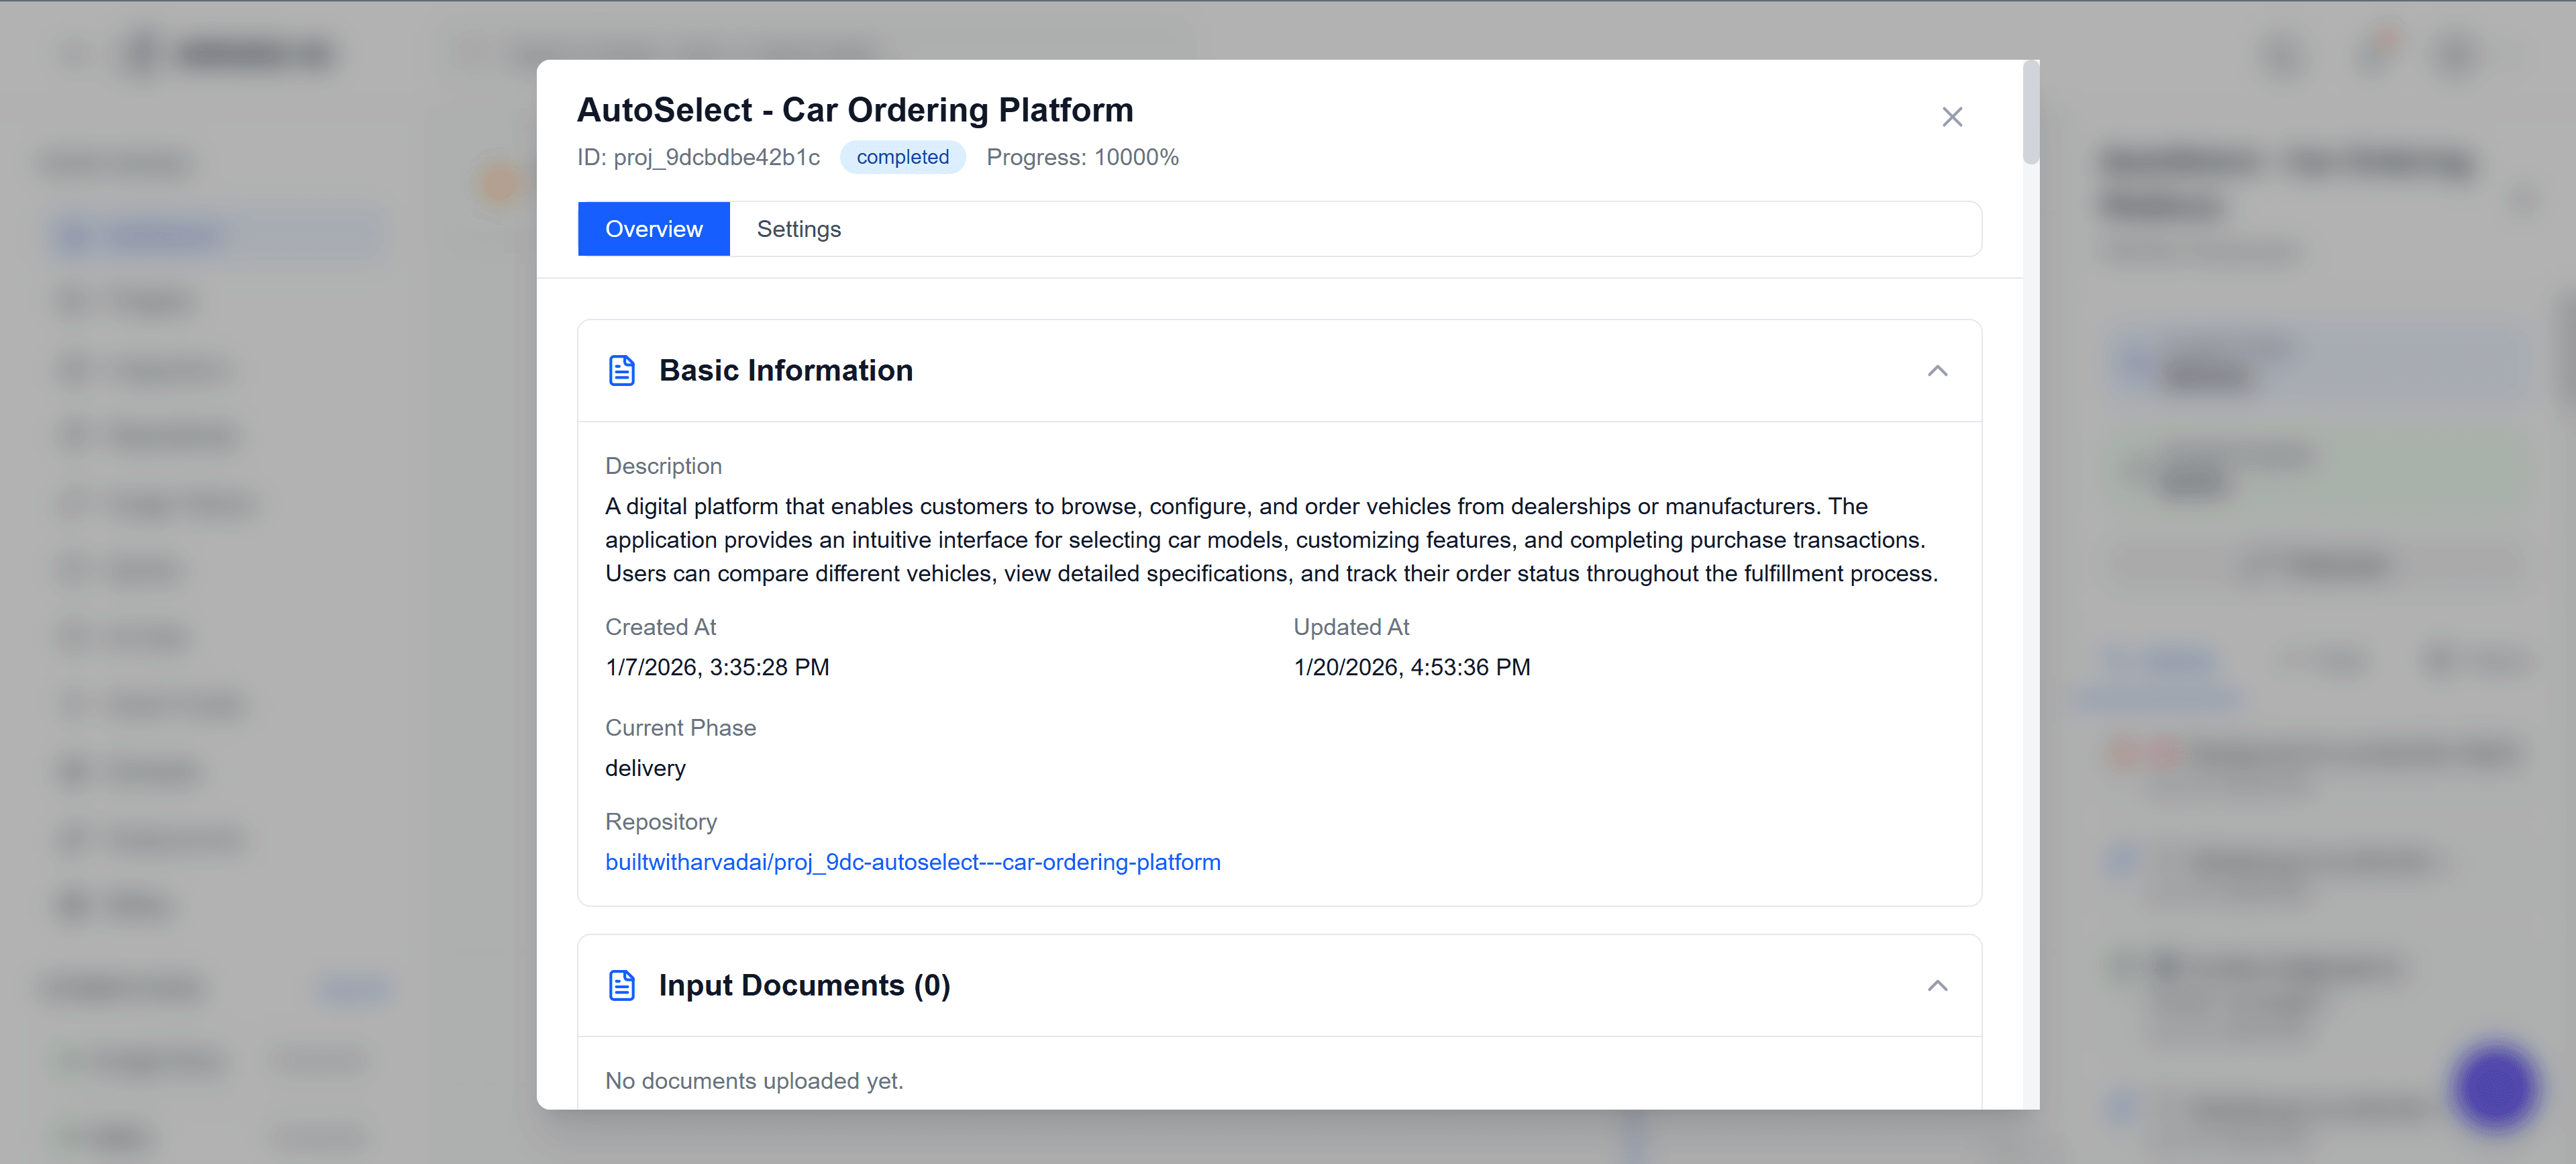Viewport: 2576px width, 1164px height.
Task: Click the completed status badge
Action: 902,157
